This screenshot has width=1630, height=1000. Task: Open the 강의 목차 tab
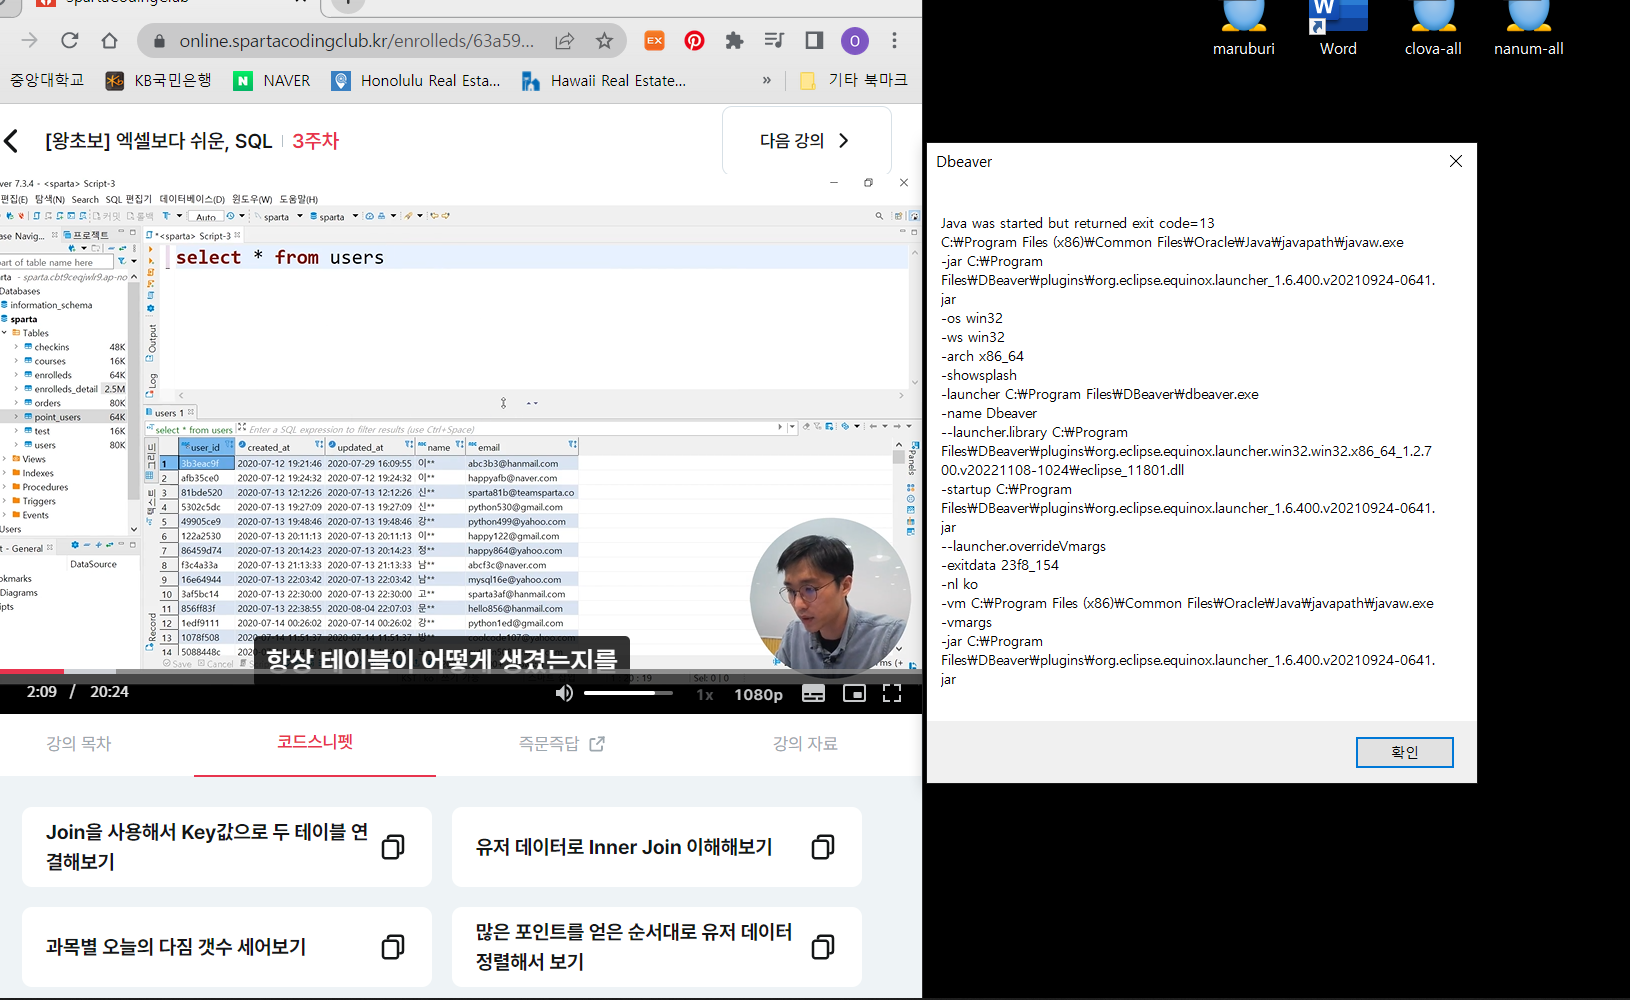tap(79, 743)
